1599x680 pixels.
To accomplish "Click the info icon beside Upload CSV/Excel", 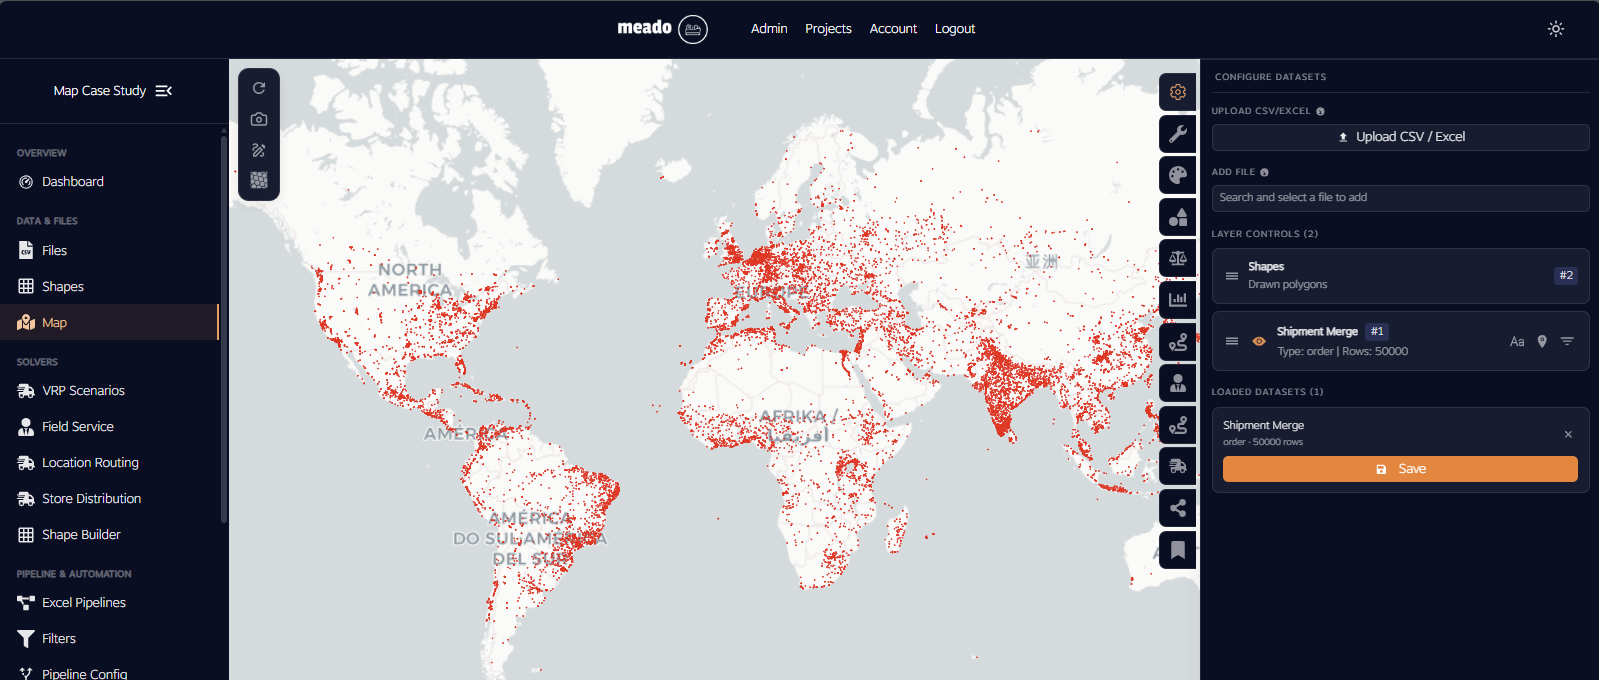I will [1320, 111].
